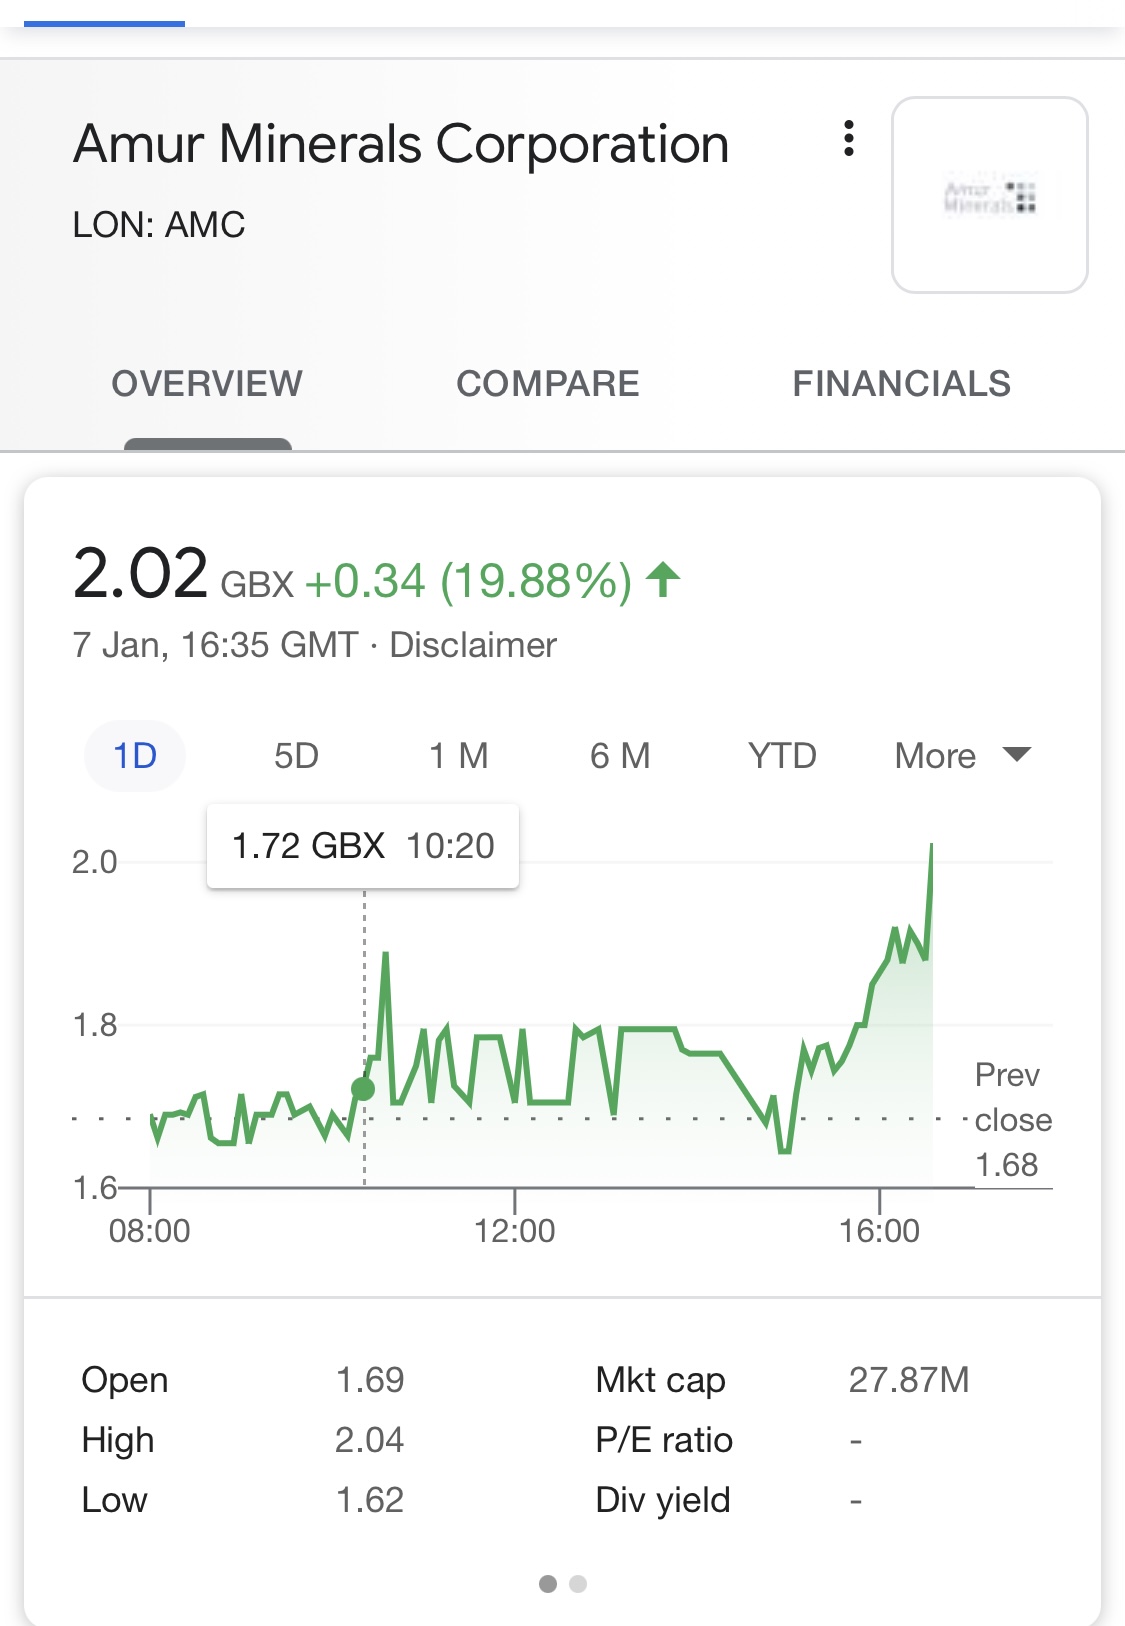
Task: Tap the Amur Minerals company logo thumbnail
Action: coord(989,195)
